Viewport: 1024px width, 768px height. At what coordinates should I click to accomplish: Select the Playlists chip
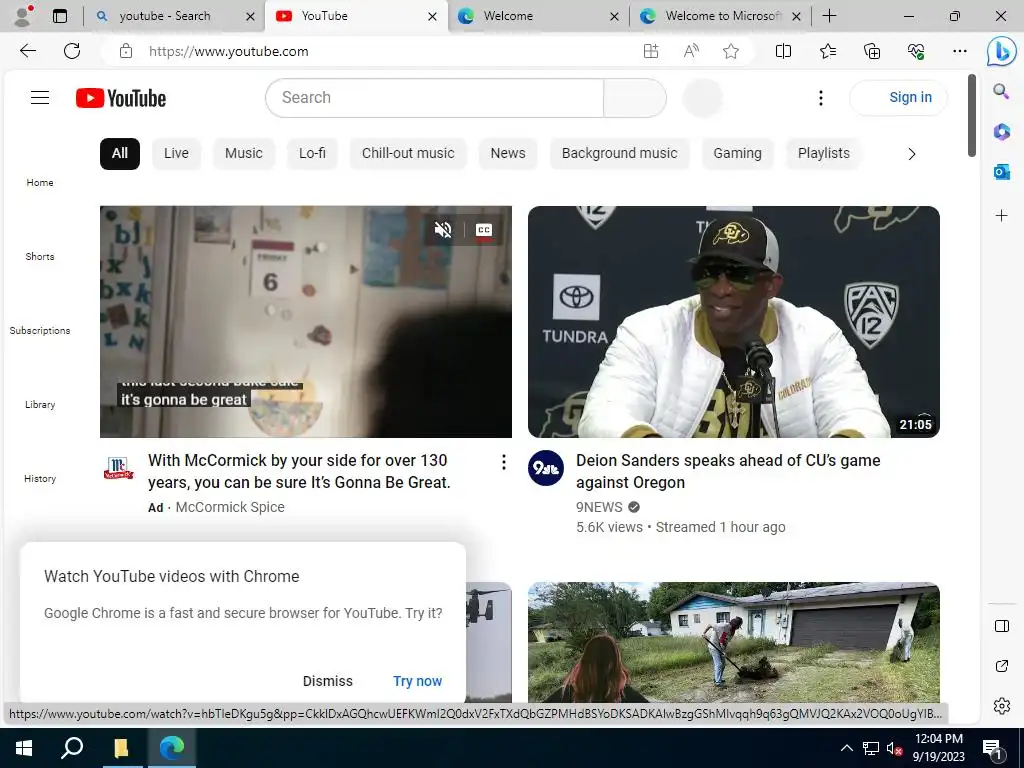(824, 153)
